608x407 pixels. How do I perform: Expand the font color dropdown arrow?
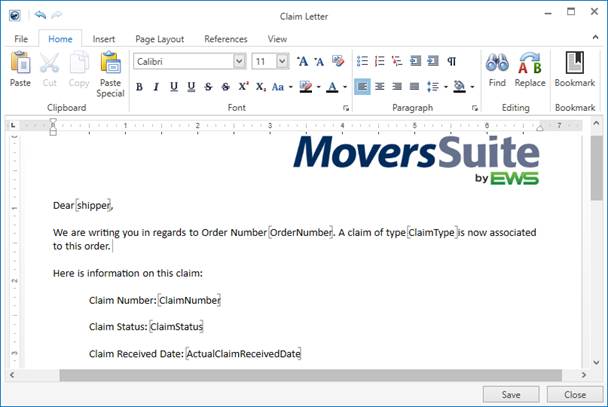coord(345,87)
